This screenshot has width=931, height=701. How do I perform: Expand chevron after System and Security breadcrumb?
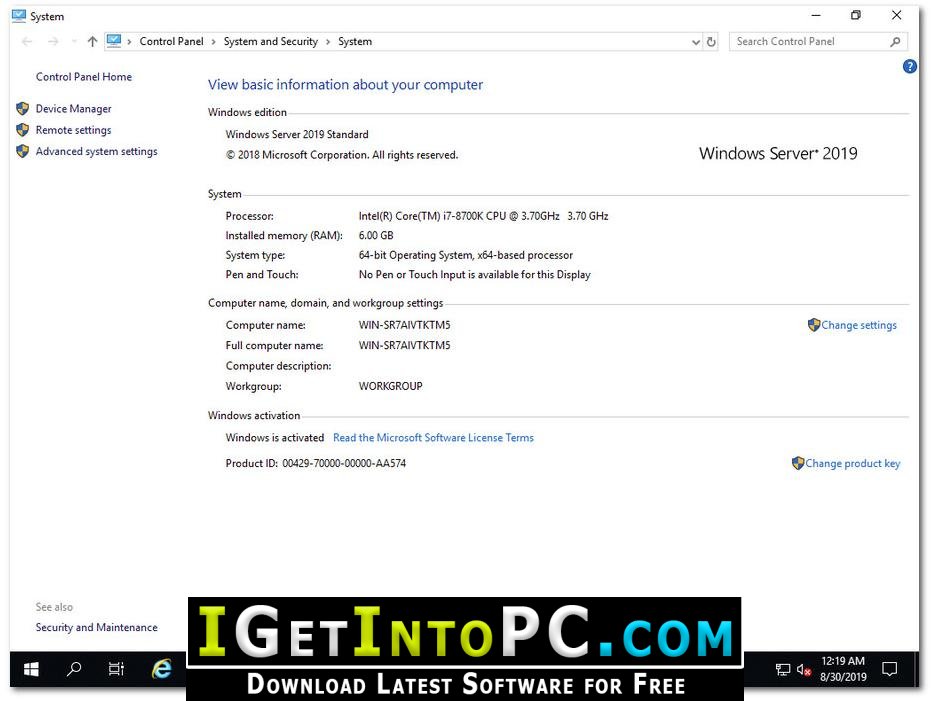328,42
